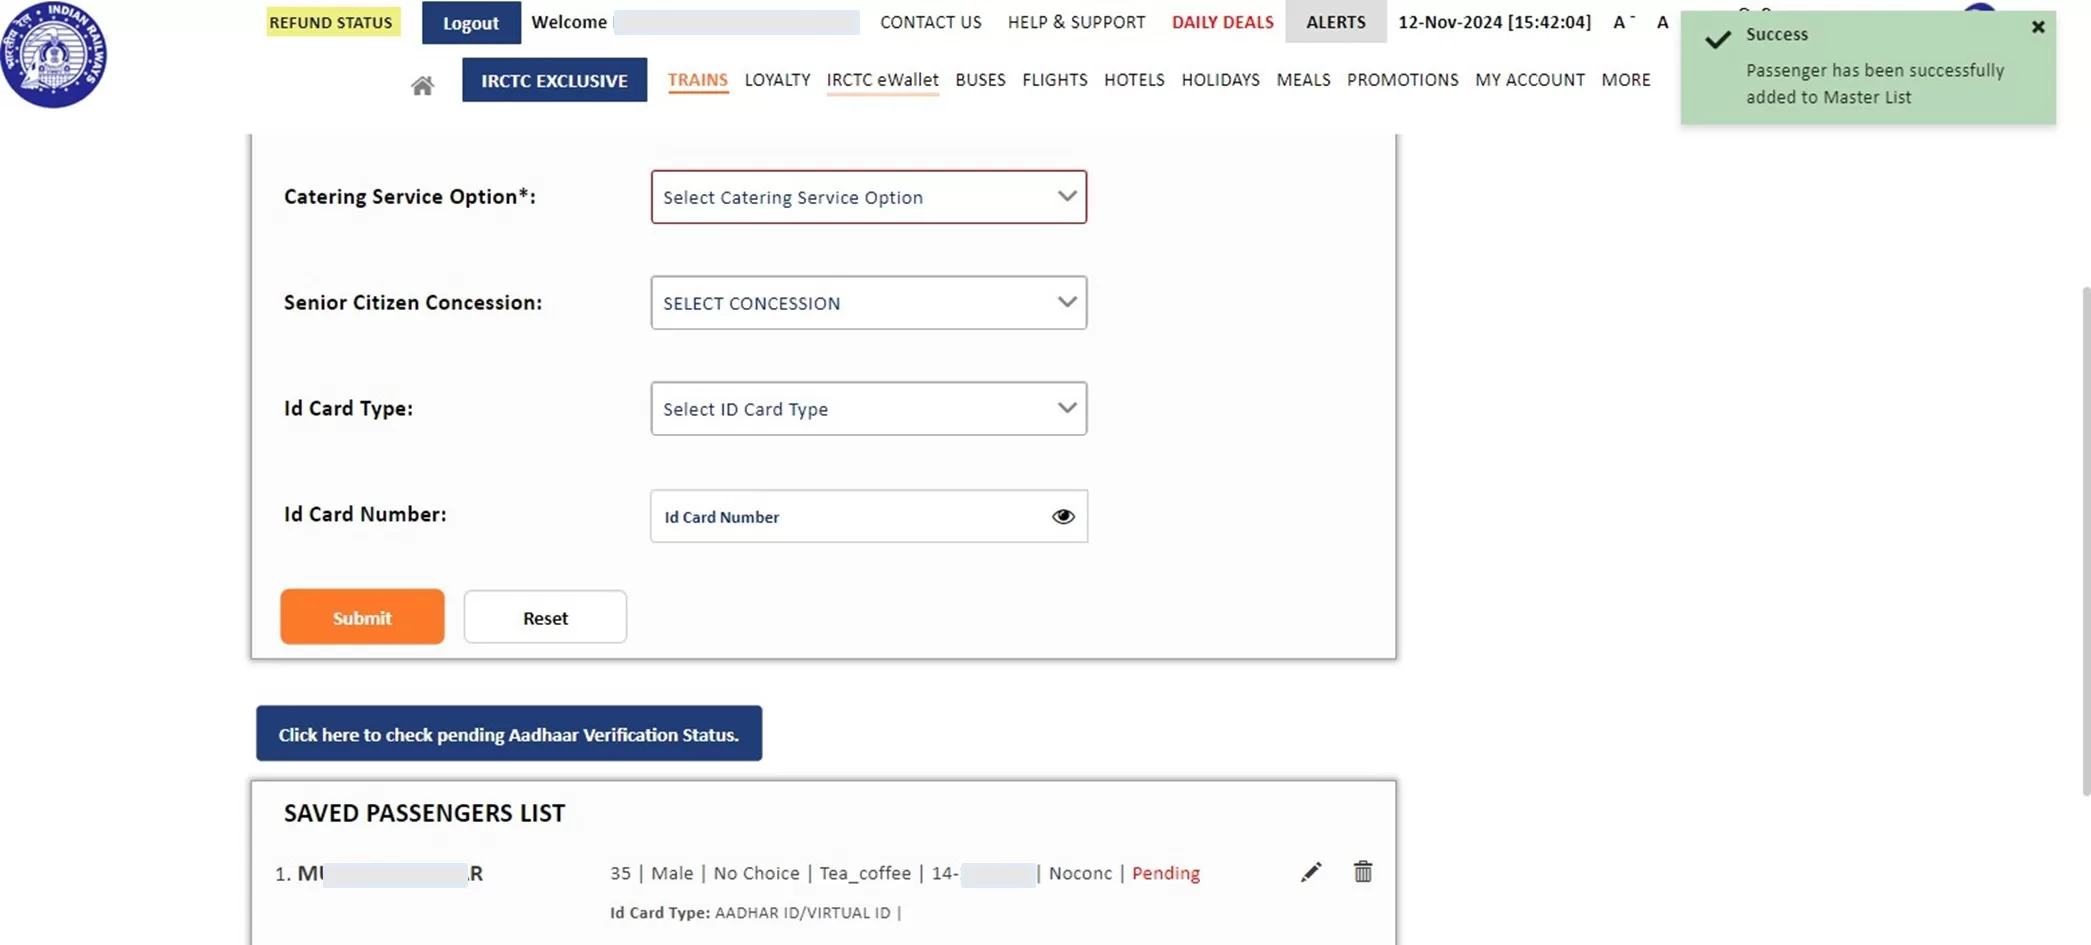
Task: Click the ALERTS item in the top bar
Action: pos(1335,21)
